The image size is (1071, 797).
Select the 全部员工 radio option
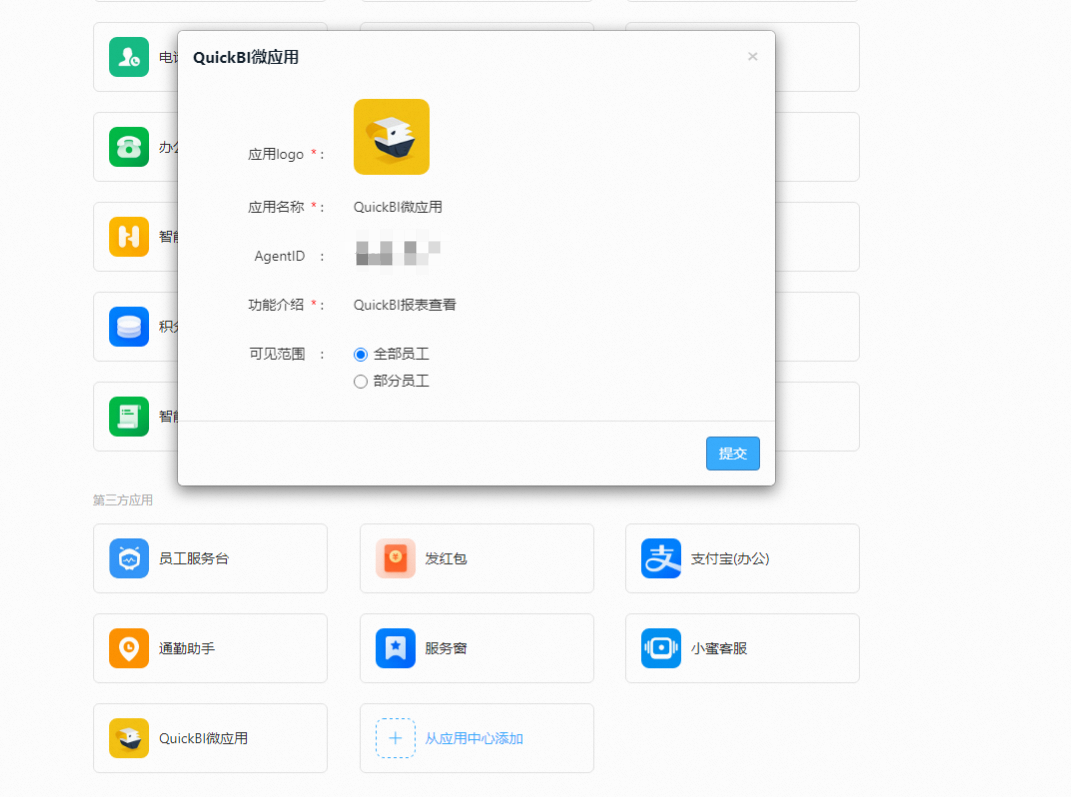pyautogui.click(x=361, y=354)
